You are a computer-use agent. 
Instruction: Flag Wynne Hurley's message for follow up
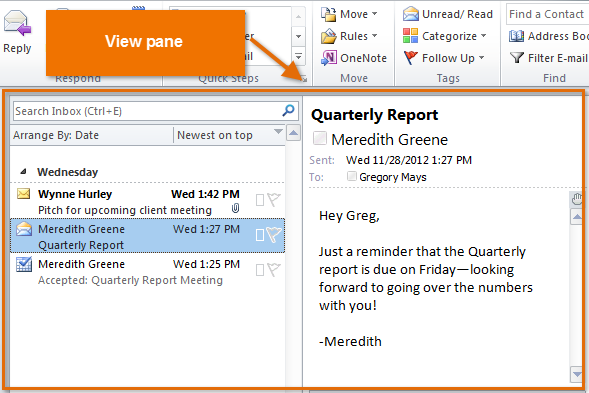tap(274, 200)
